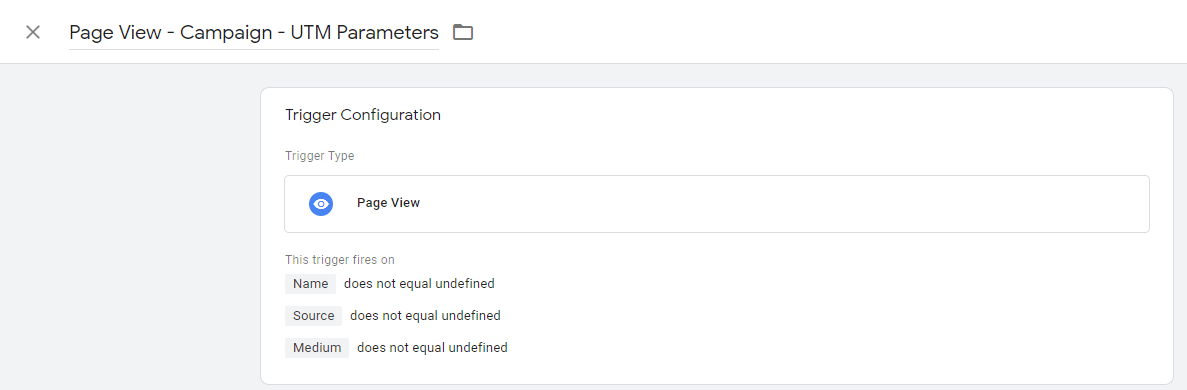Open the folder icon beside the trigger name
Viewport: 1187px width, 390px height.
pyautogui.click(x=463, y=33)
